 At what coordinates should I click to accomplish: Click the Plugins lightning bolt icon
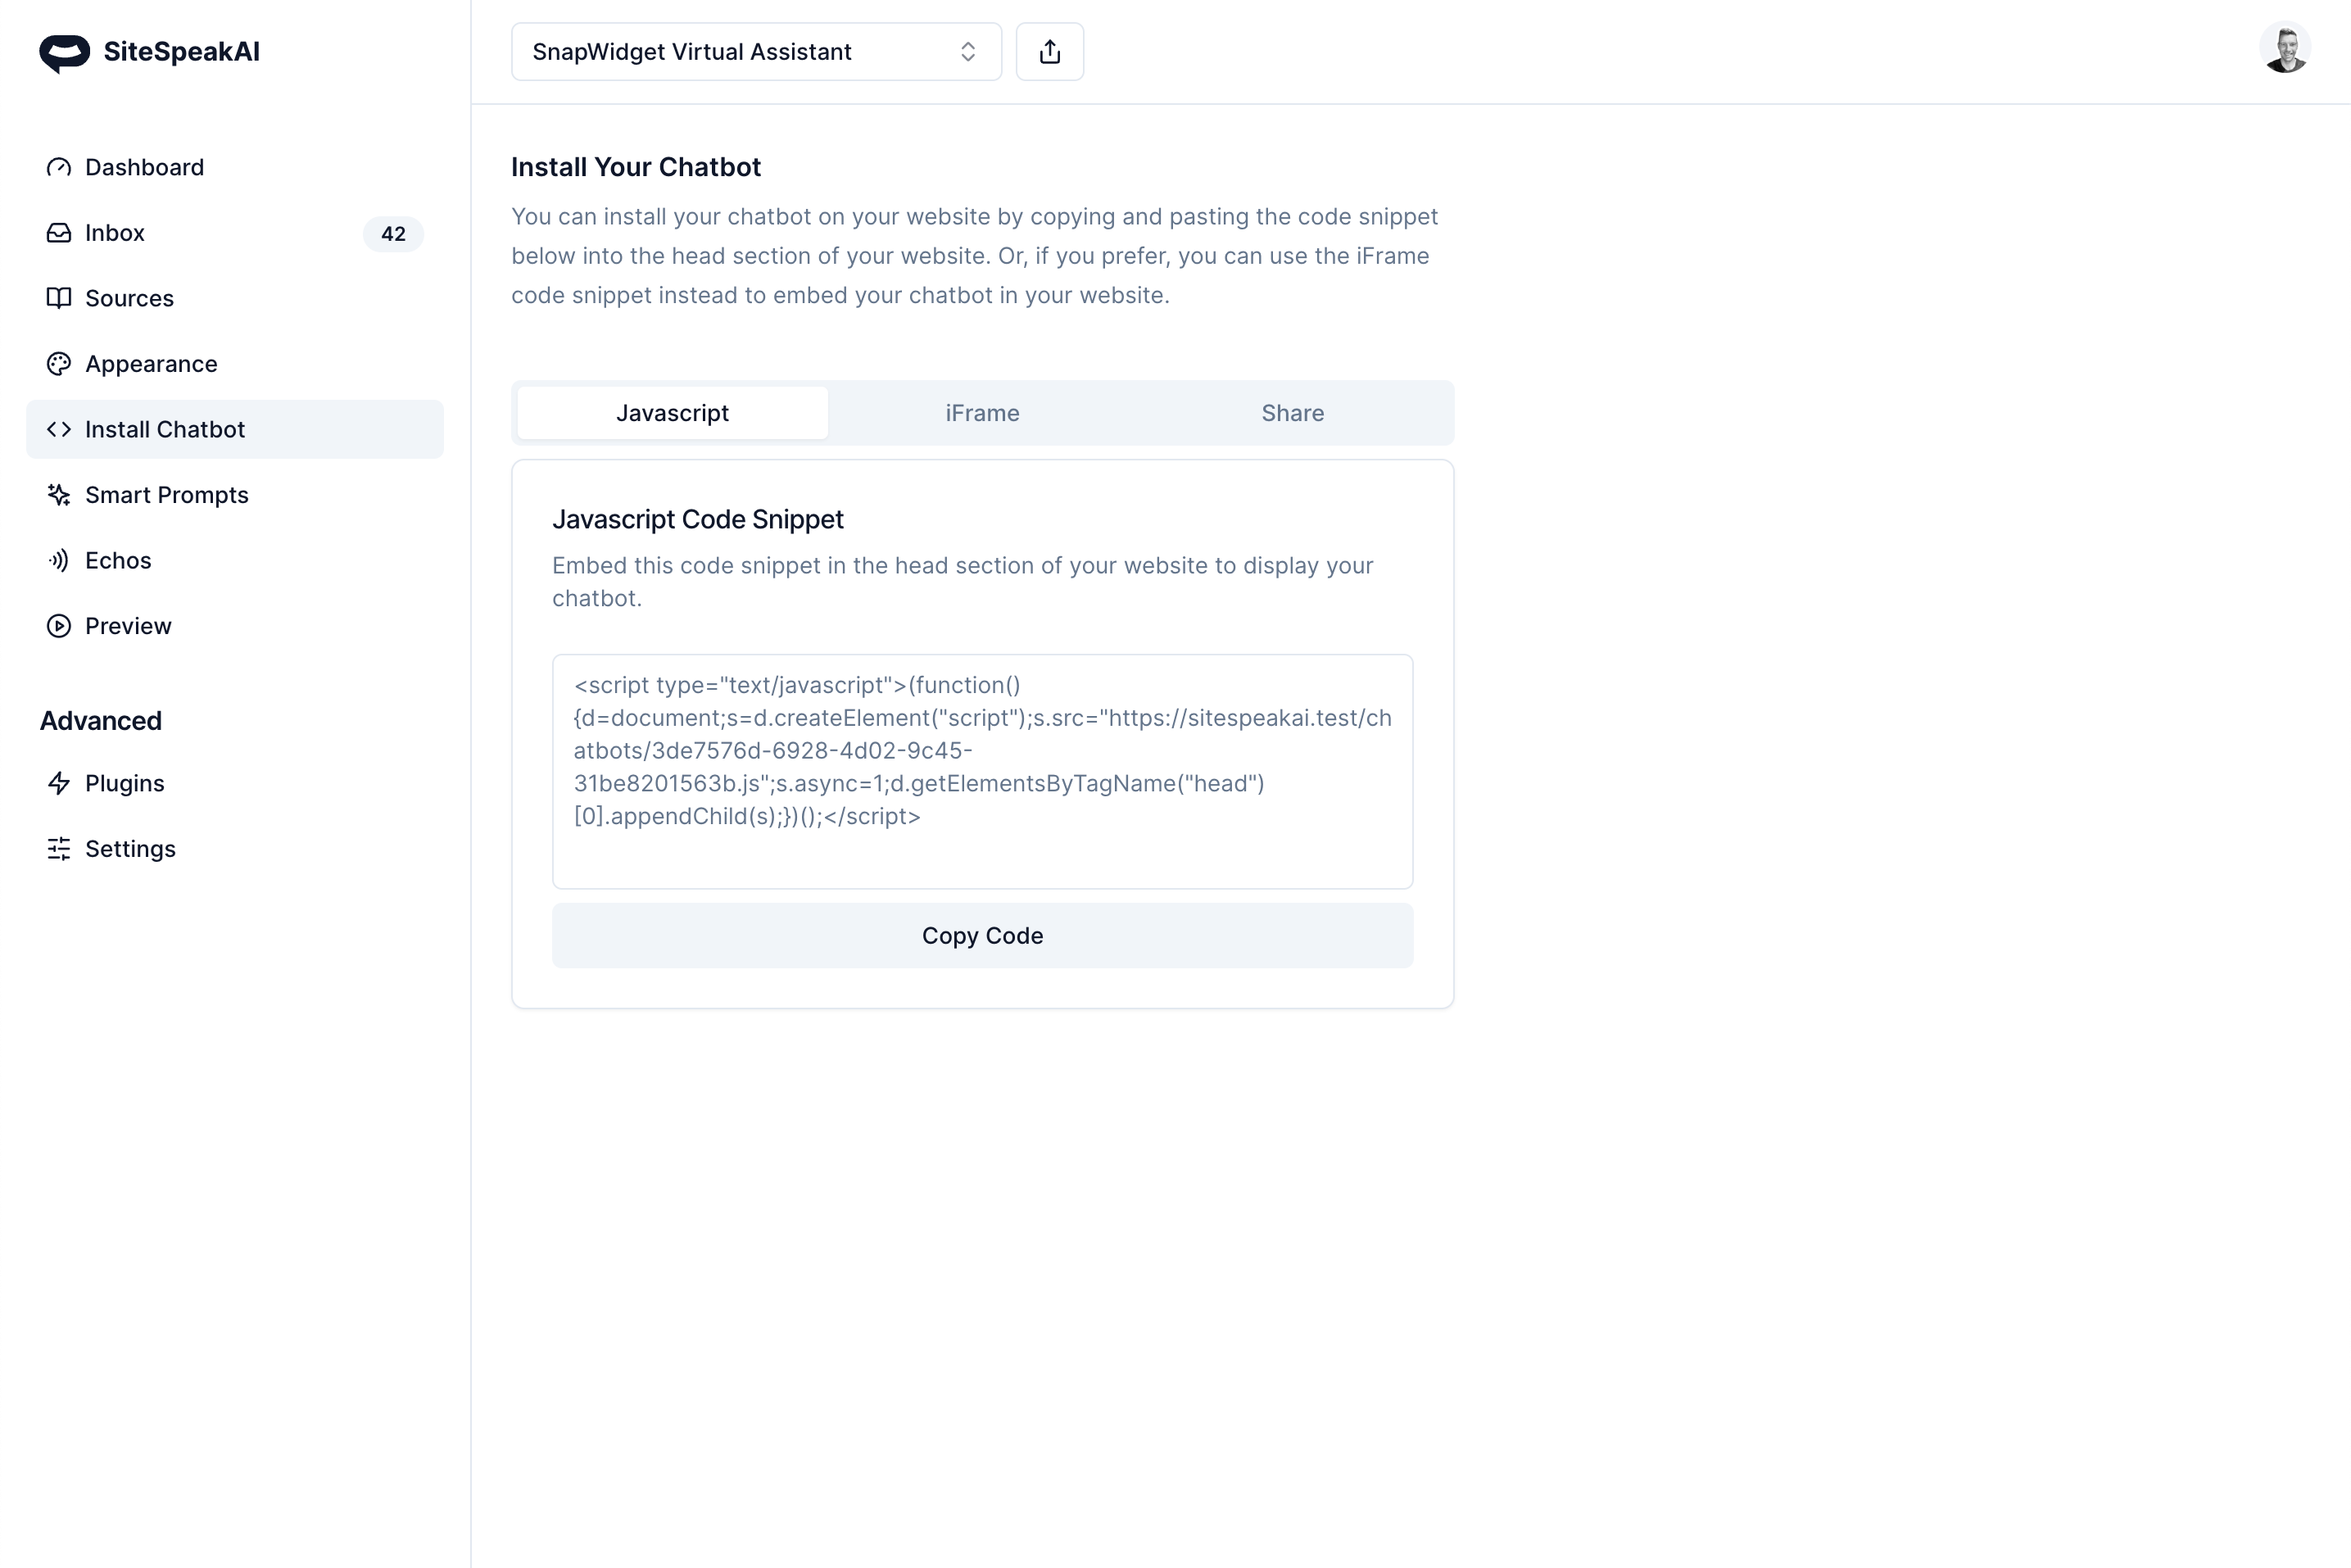pos(59,783)
